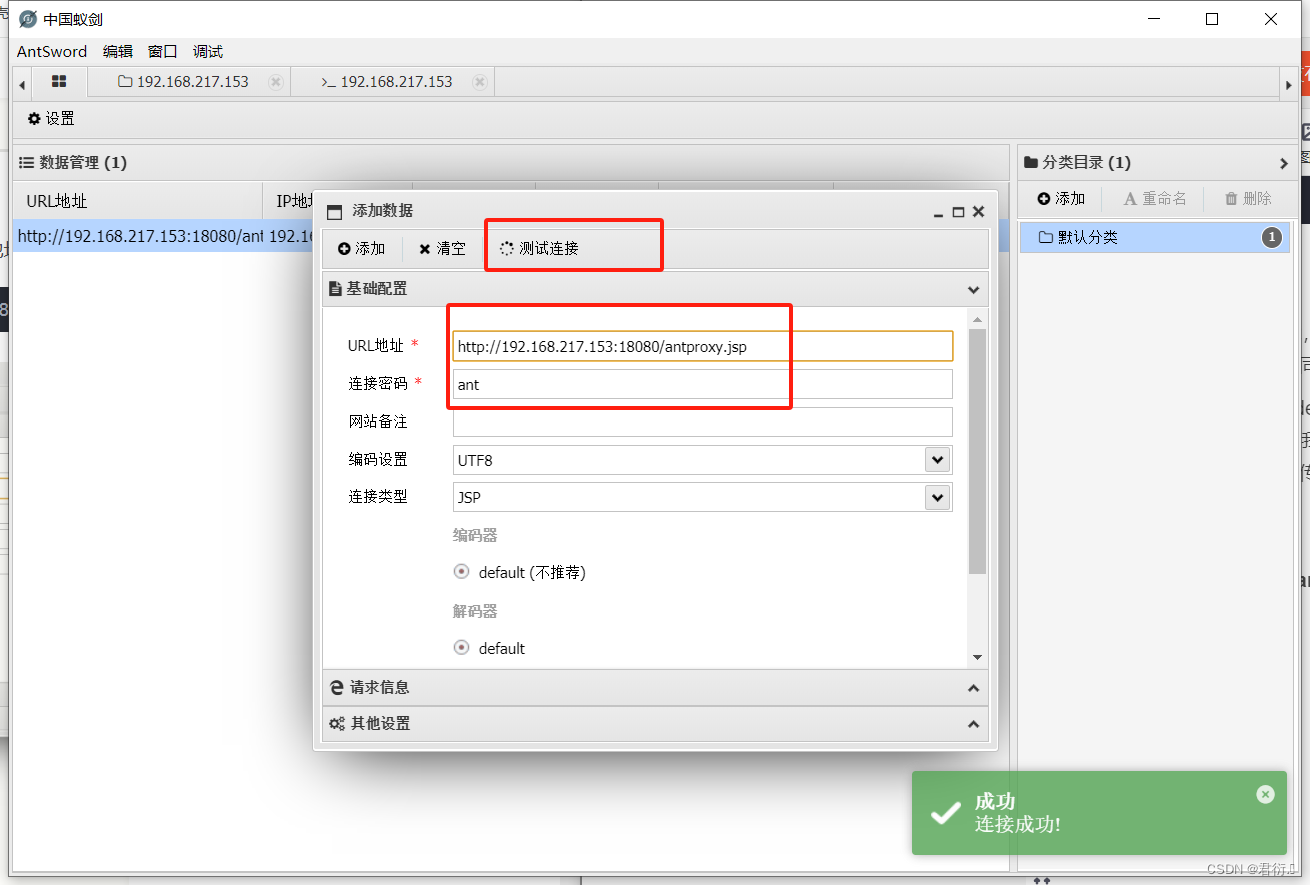Open the 设置 settings gear button
This screenshot has height=885, width=1310.
pyautogui.click(x=51, y=118)
